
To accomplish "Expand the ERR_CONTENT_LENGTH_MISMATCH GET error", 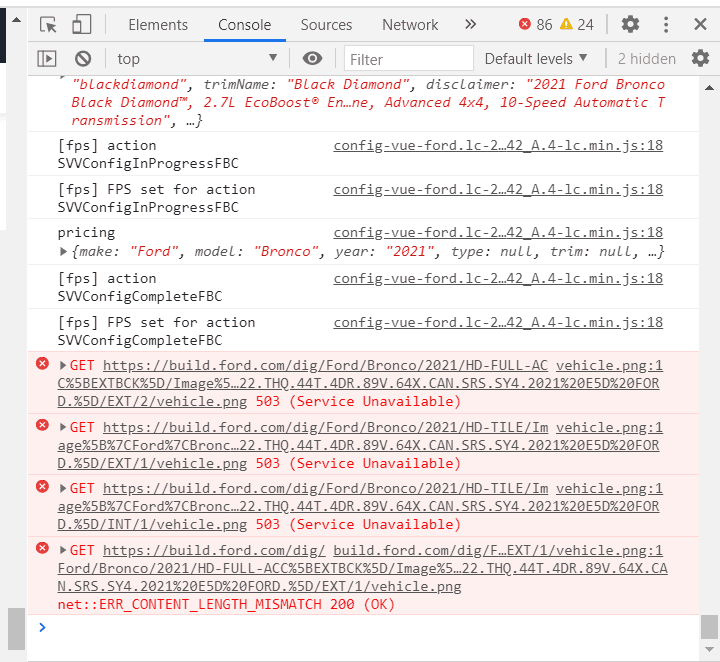I will click(x=63, y=550).
